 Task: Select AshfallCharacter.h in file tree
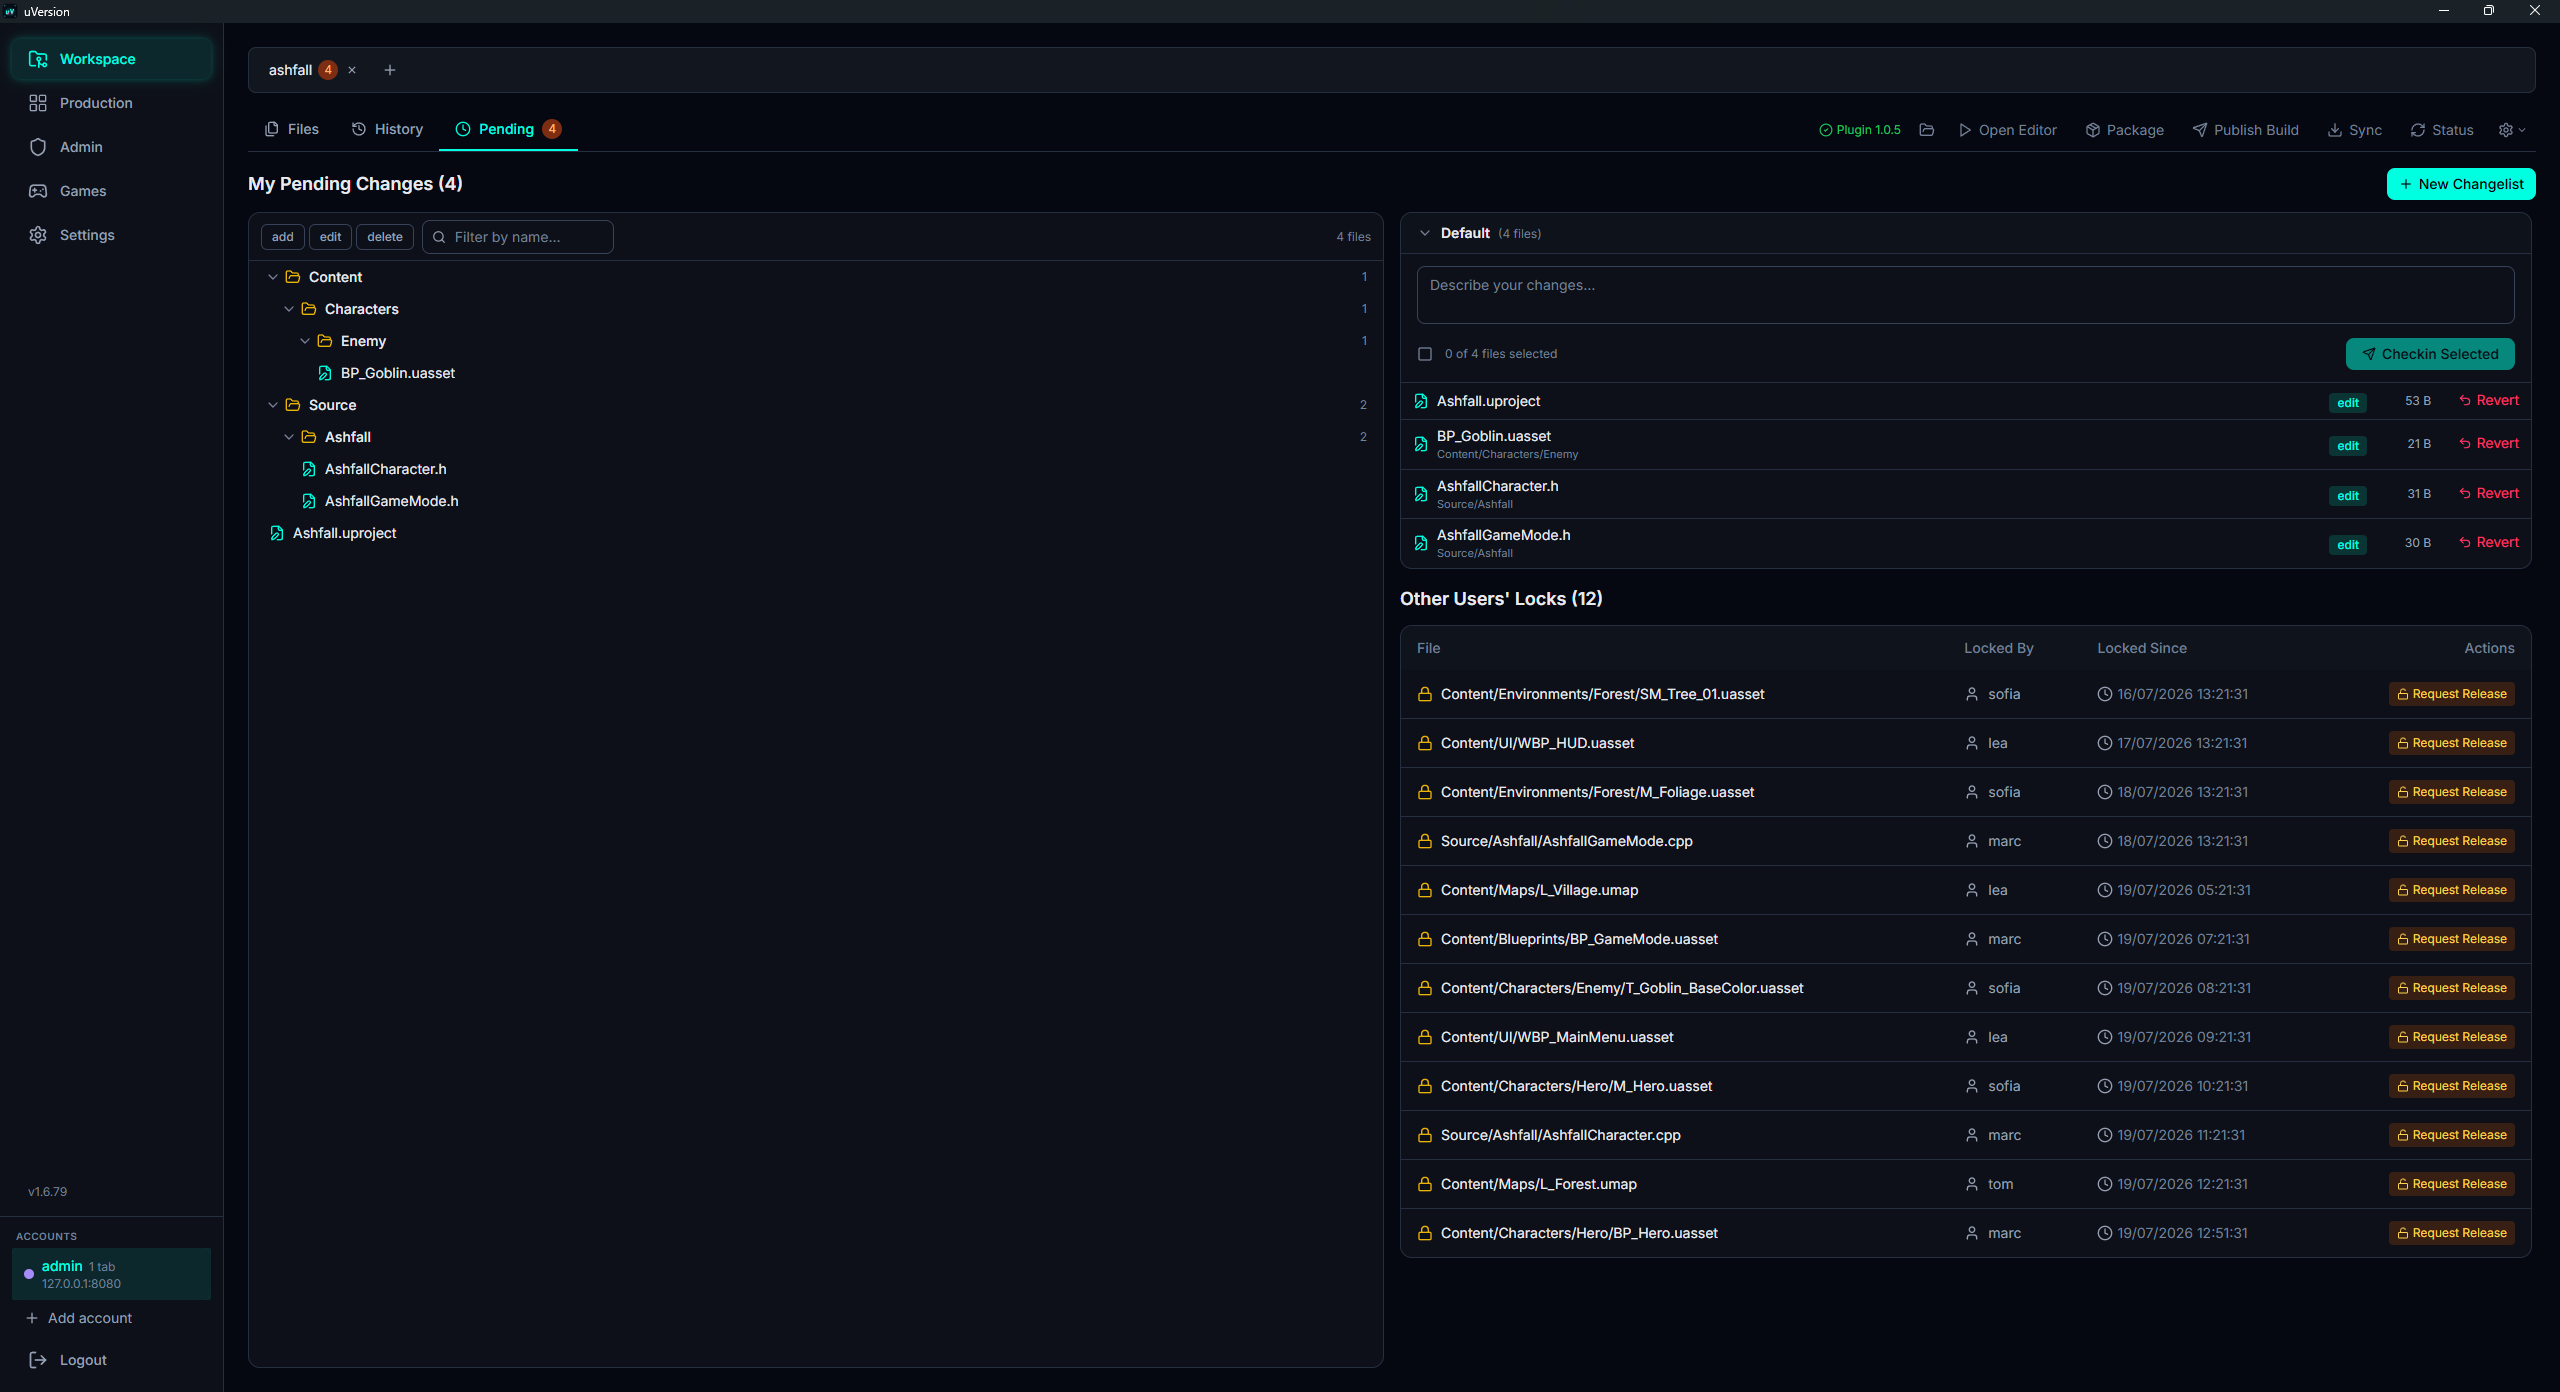(385, 469)
